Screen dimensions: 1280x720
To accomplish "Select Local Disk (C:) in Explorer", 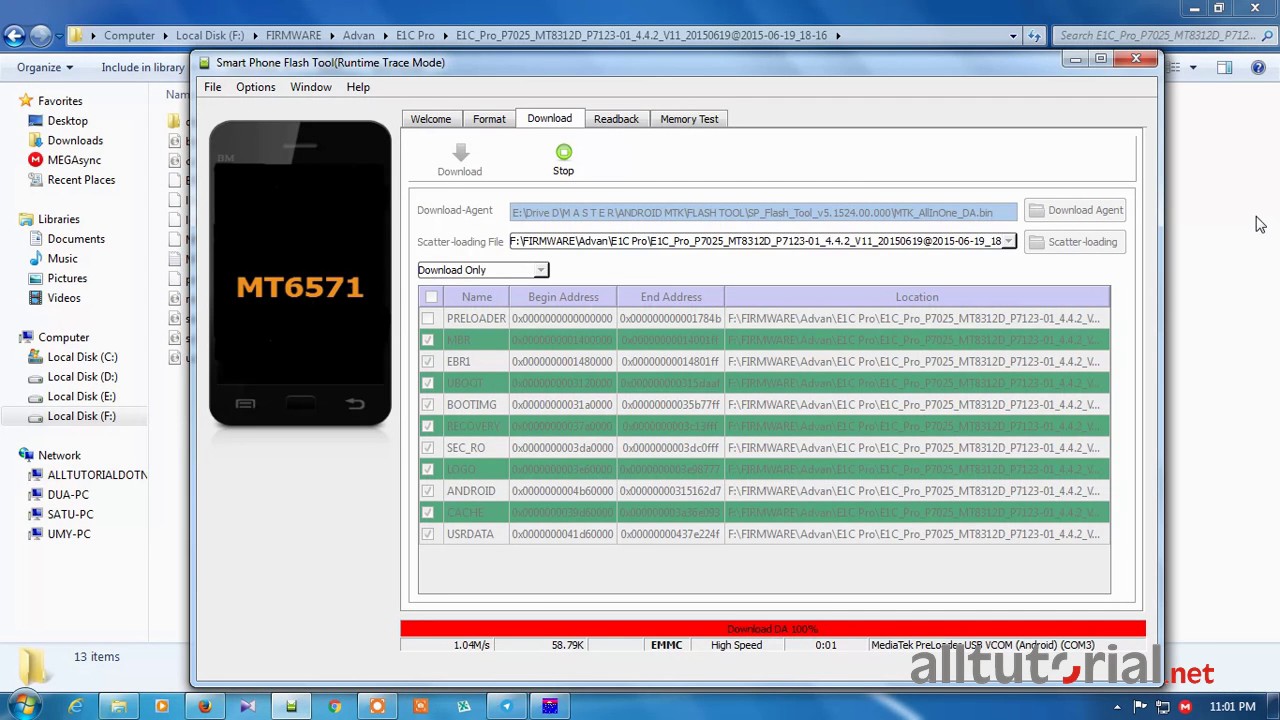I will 82,357.
